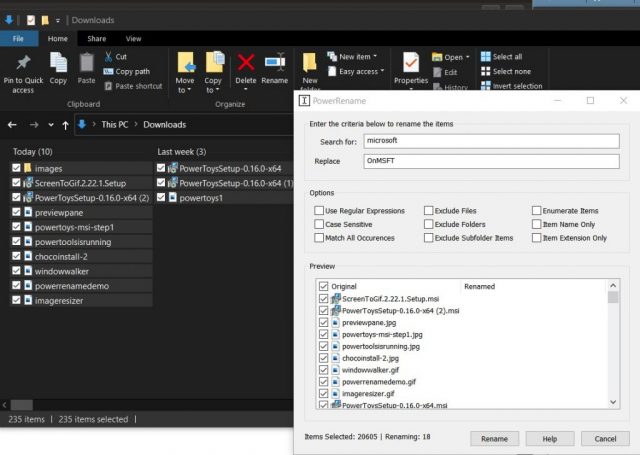Image resolution: width=640 pixels, height=455 pixels.
Task: Click Pin to Quick access icon
Action: point(23,63)
